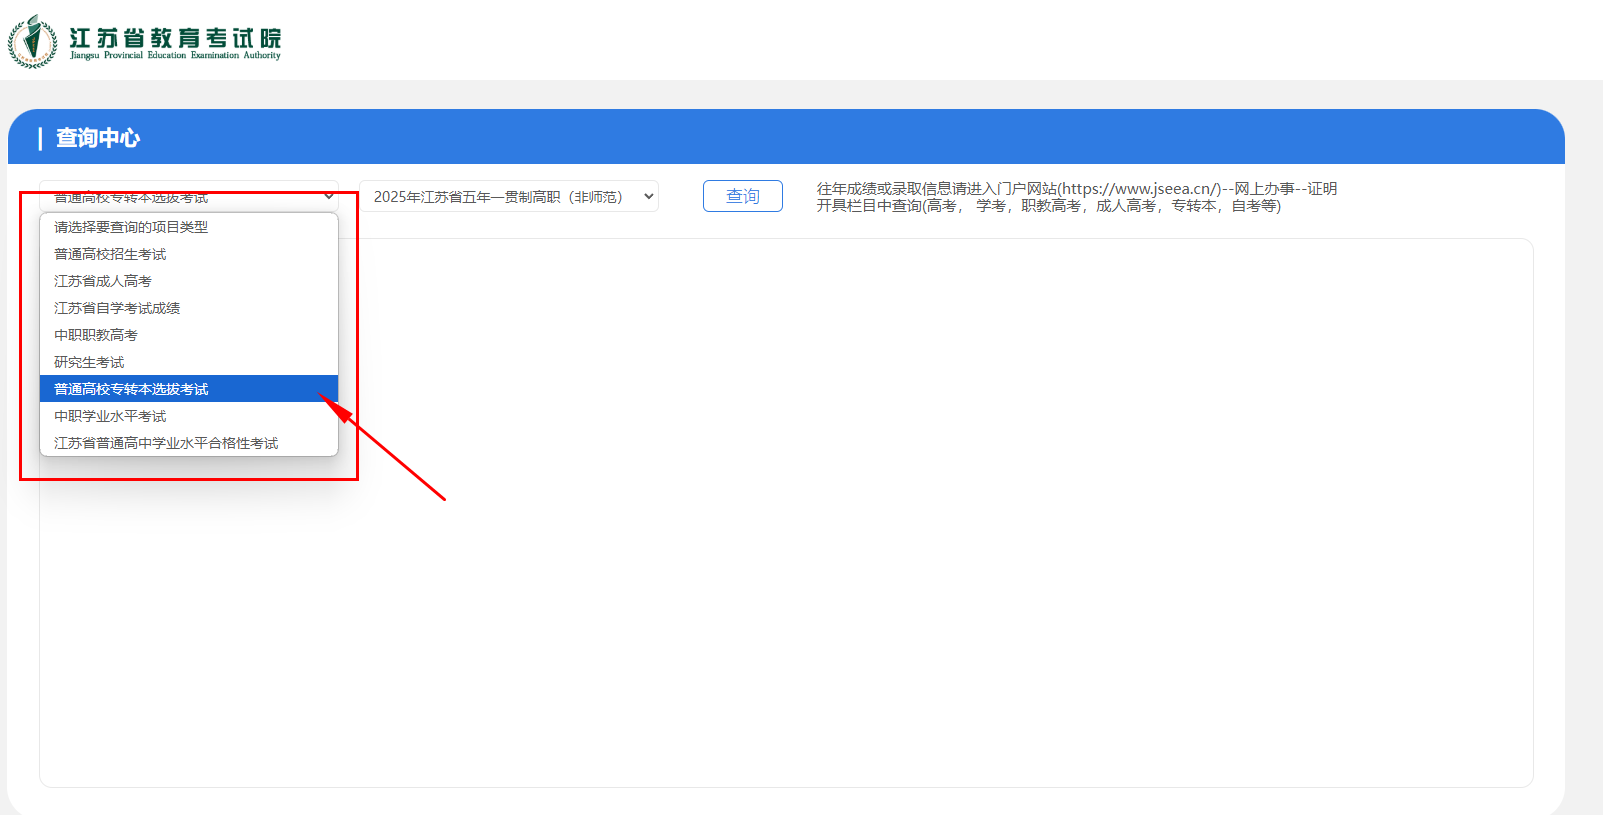Open the 2025年江苏省五年一贯制高职 dropdown
Screen dimensions: 1603x815
click(498, 197)
